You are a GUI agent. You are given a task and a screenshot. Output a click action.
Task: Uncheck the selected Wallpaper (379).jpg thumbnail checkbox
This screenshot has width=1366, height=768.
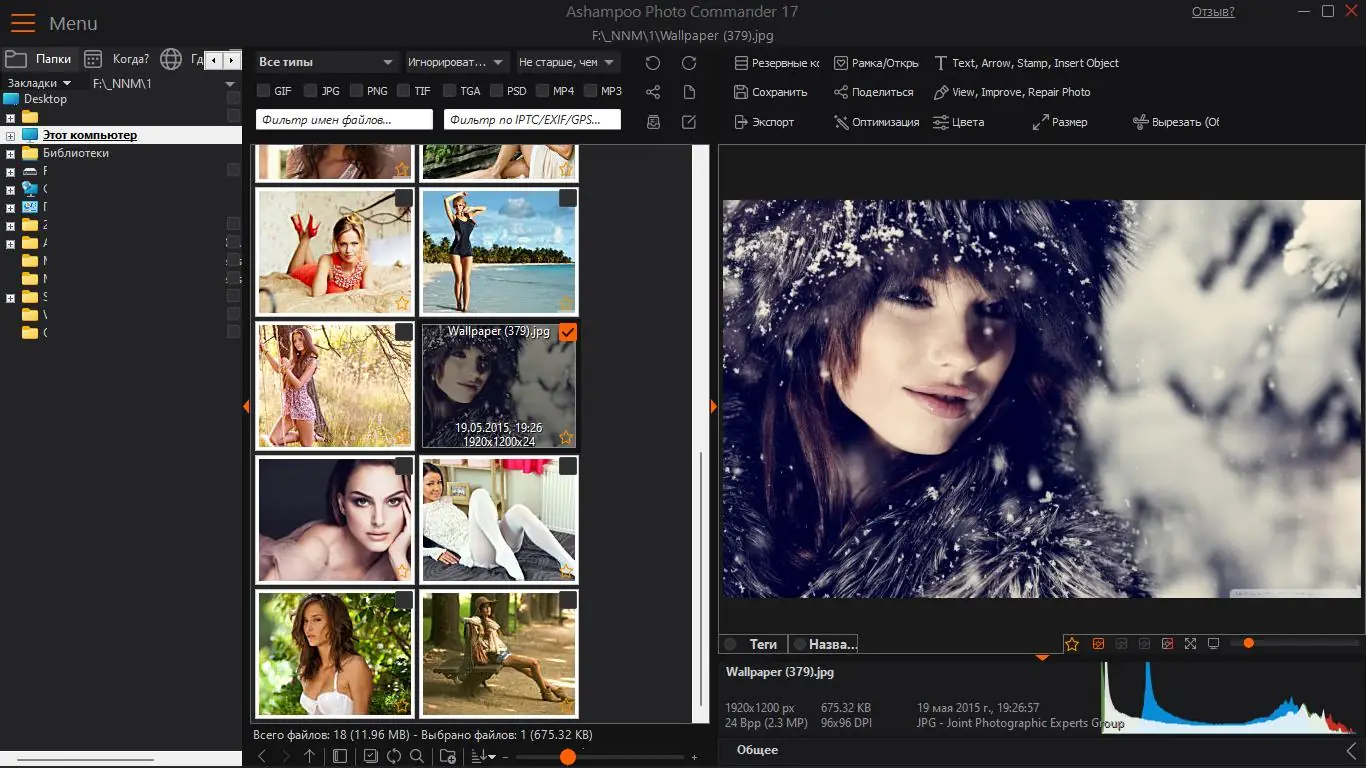(x=568, y=332)
